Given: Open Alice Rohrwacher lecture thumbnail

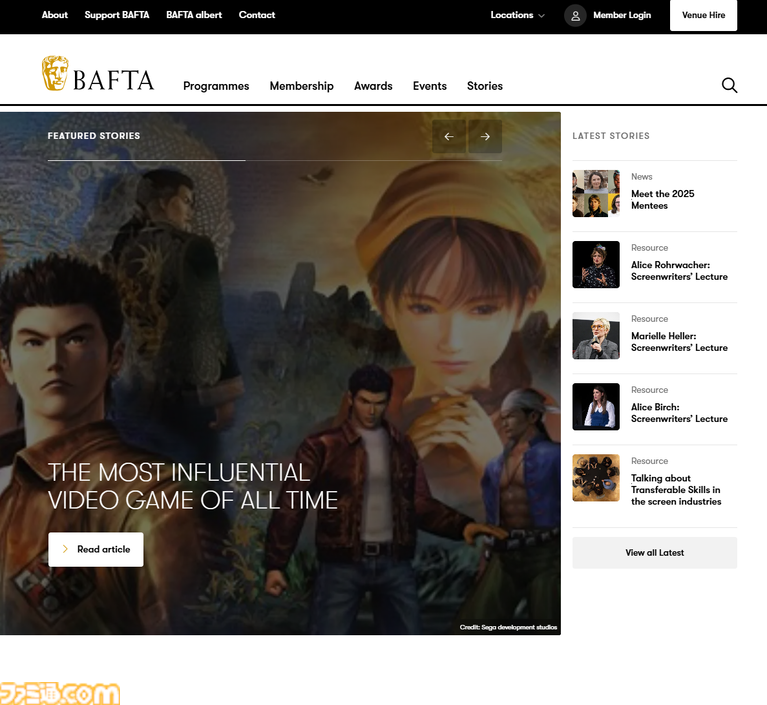Looking at the screenshot, I should [596, 265].
